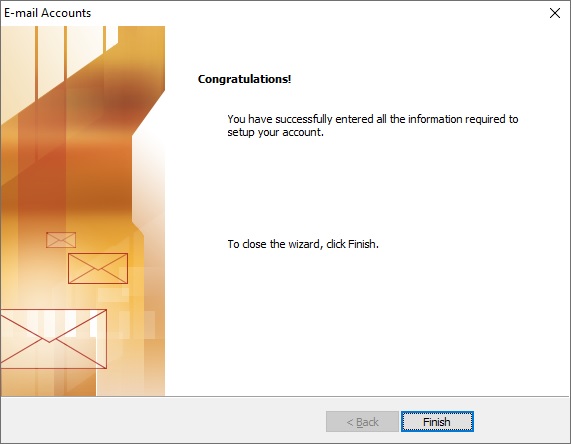This screenshot has height=444, width=571.
Task: Click blank white area above the Congratulations heading
Action: pyautogui.click(x=364, y=49)
